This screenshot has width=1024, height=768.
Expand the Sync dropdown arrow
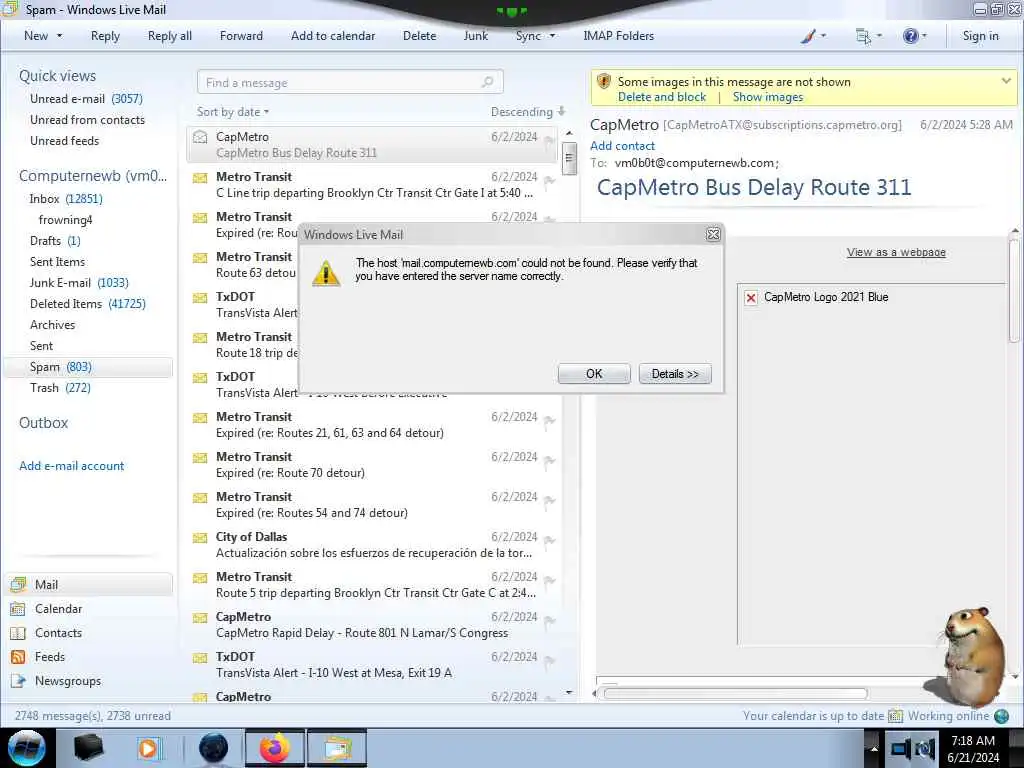tap(552, 36)
